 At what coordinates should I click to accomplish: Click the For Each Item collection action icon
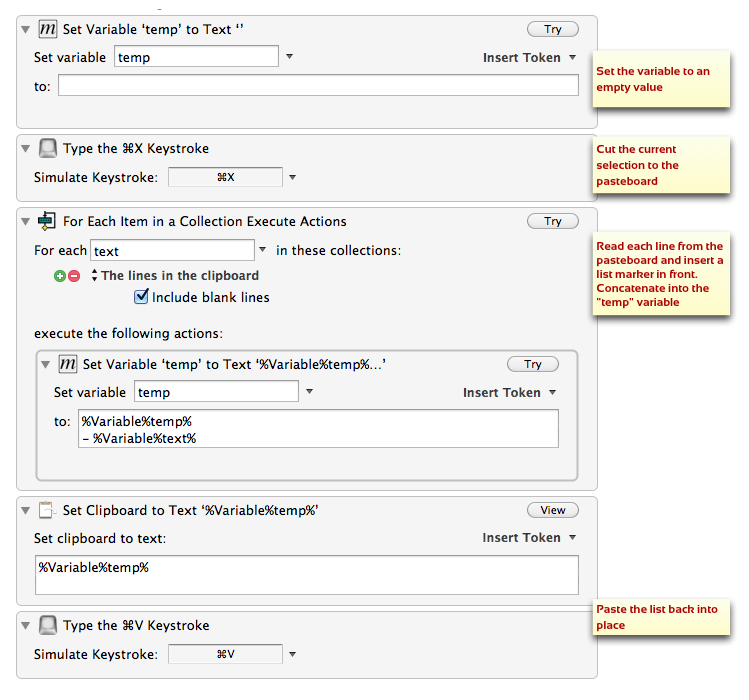47,221
